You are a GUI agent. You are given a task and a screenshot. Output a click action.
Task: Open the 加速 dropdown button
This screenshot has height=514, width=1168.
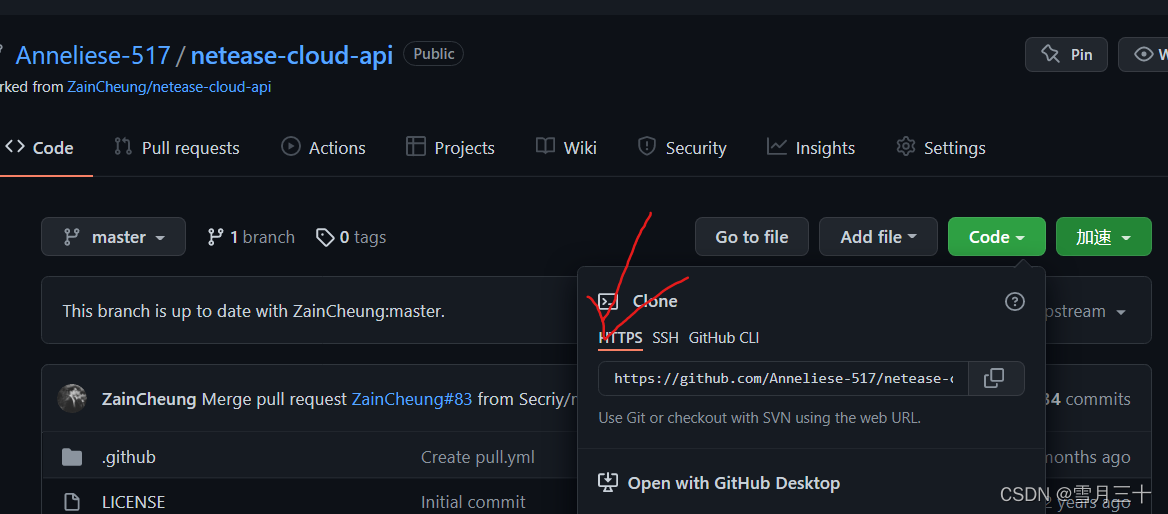tap(1104, 237)
